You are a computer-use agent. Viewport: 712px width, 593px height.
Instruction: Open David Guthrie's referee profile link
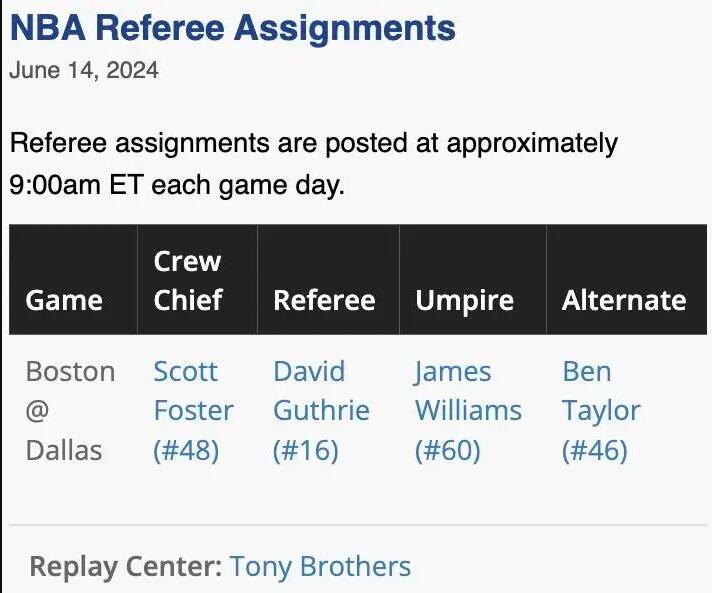click(x=321, y=410)
